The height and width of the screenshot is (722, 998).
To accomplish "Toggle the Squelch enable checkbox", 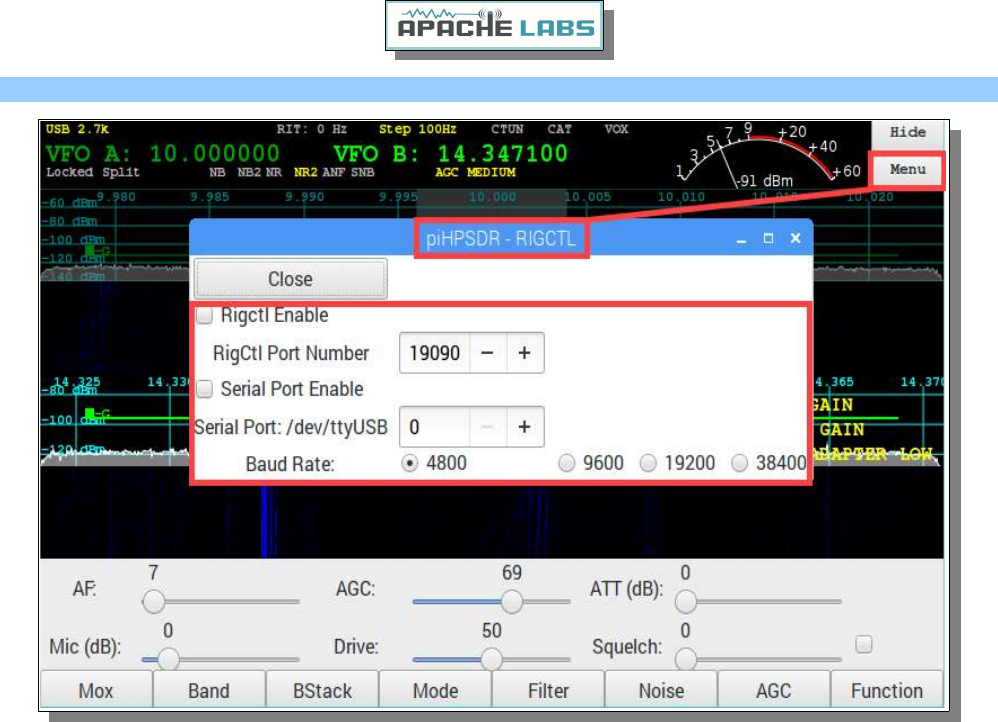I will (864, 644).
